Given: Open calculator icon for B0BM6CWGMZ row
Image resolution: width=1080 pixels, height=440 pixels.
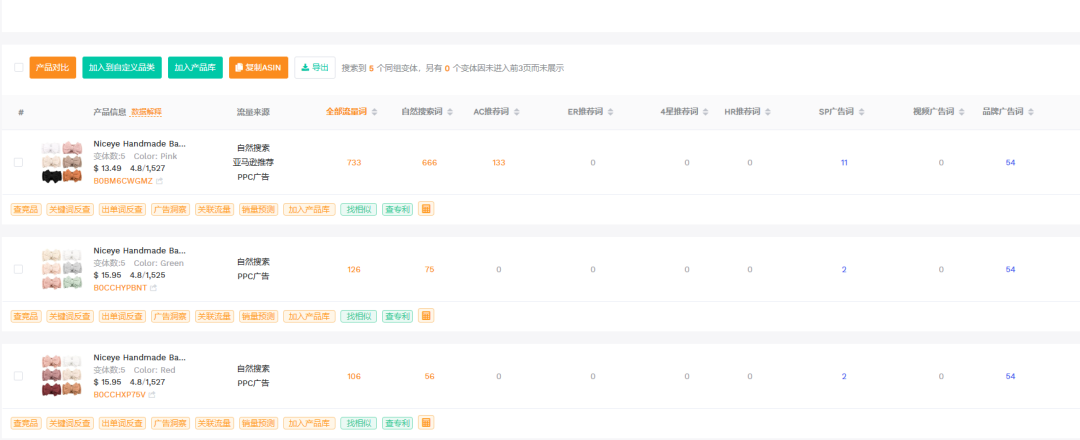Looking at the screenshot, I should [x=426, y=209].
